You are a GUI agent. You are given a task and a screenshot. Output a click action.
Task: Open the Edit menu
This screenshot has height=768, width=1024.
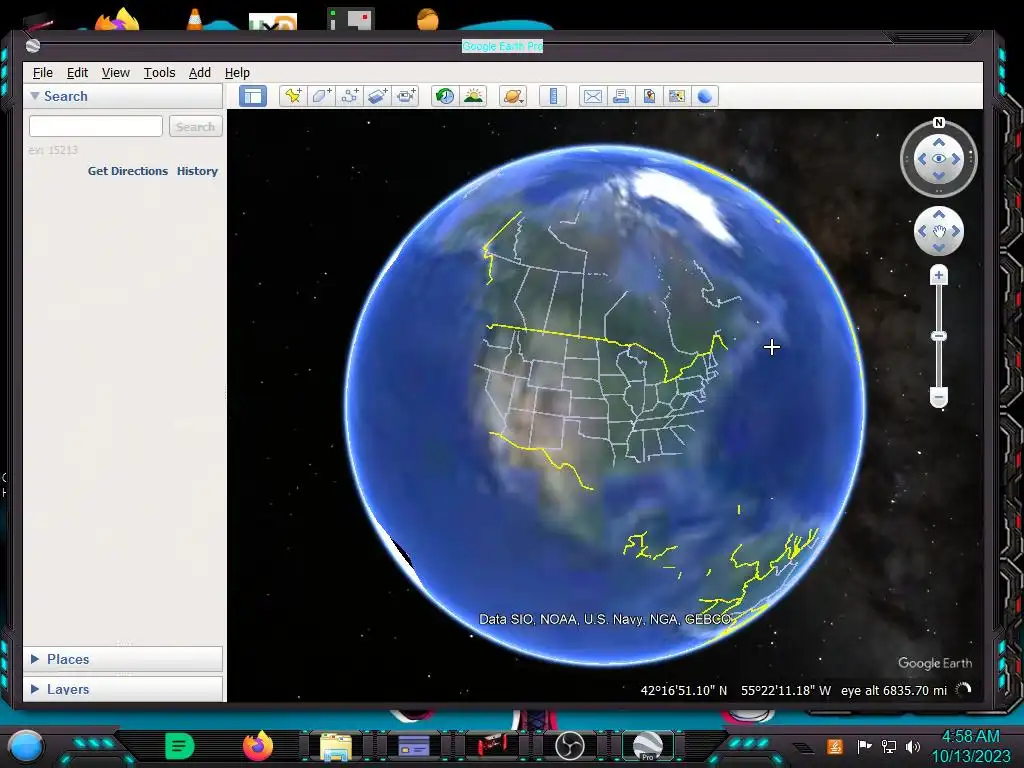click(x=77, y=72)
